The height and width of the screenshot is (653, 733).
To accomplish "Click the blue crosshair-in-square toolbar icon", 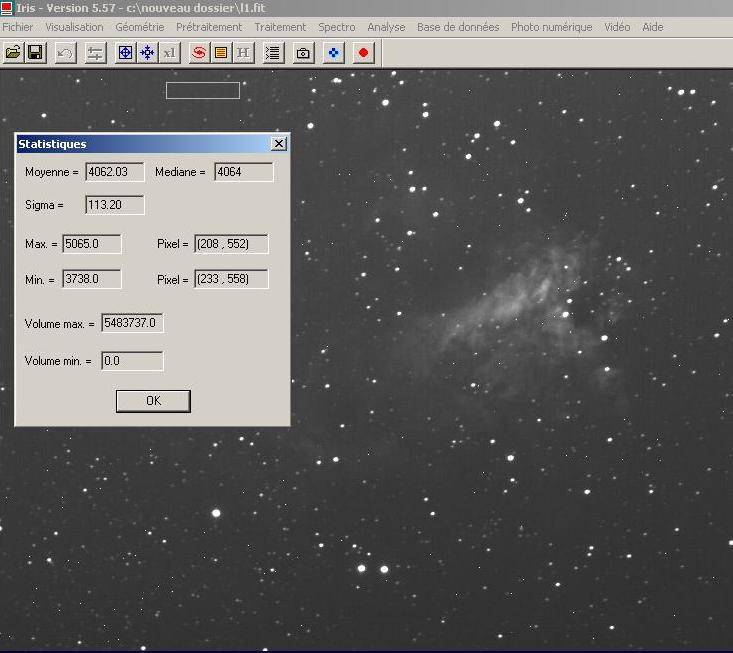I will click(x=125, y=52).
